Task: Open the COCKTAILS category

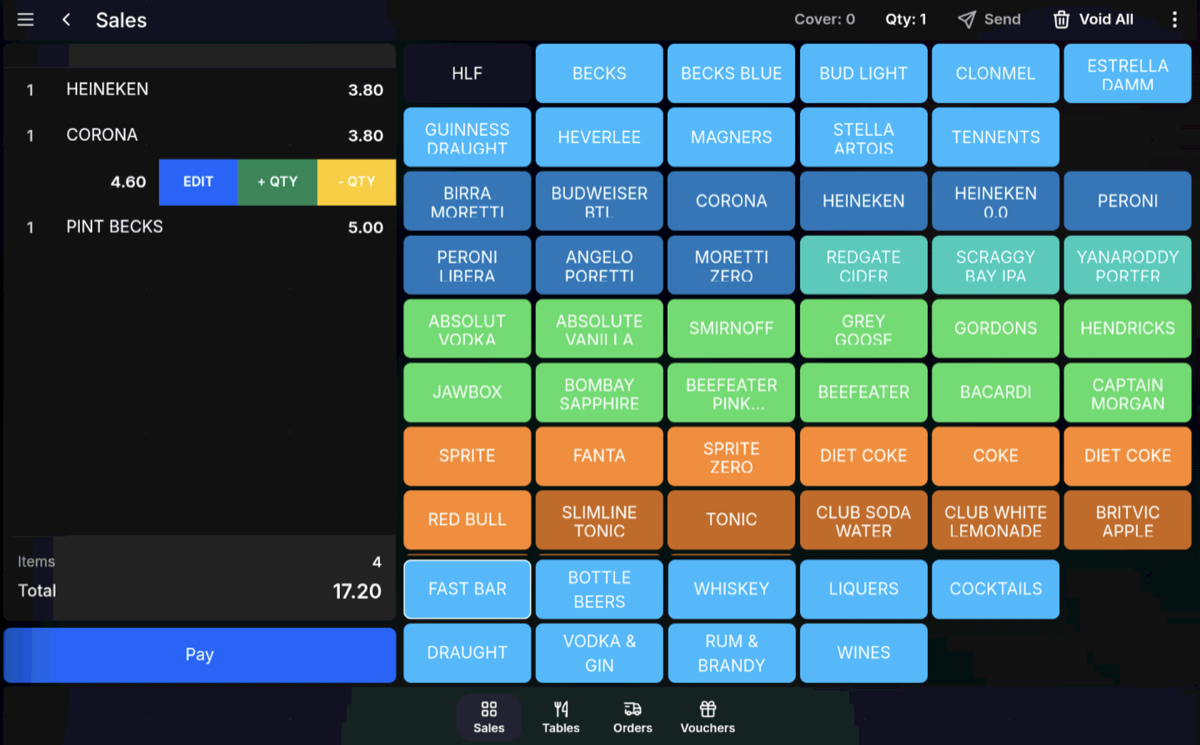Action: click(x=995, y=589)
